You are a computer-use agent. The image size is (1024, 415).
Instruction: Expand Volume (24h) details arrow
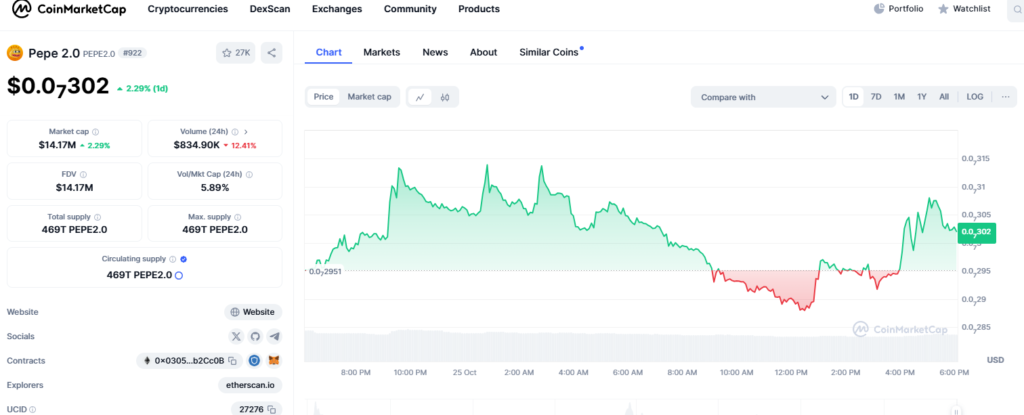click(247, 132)
